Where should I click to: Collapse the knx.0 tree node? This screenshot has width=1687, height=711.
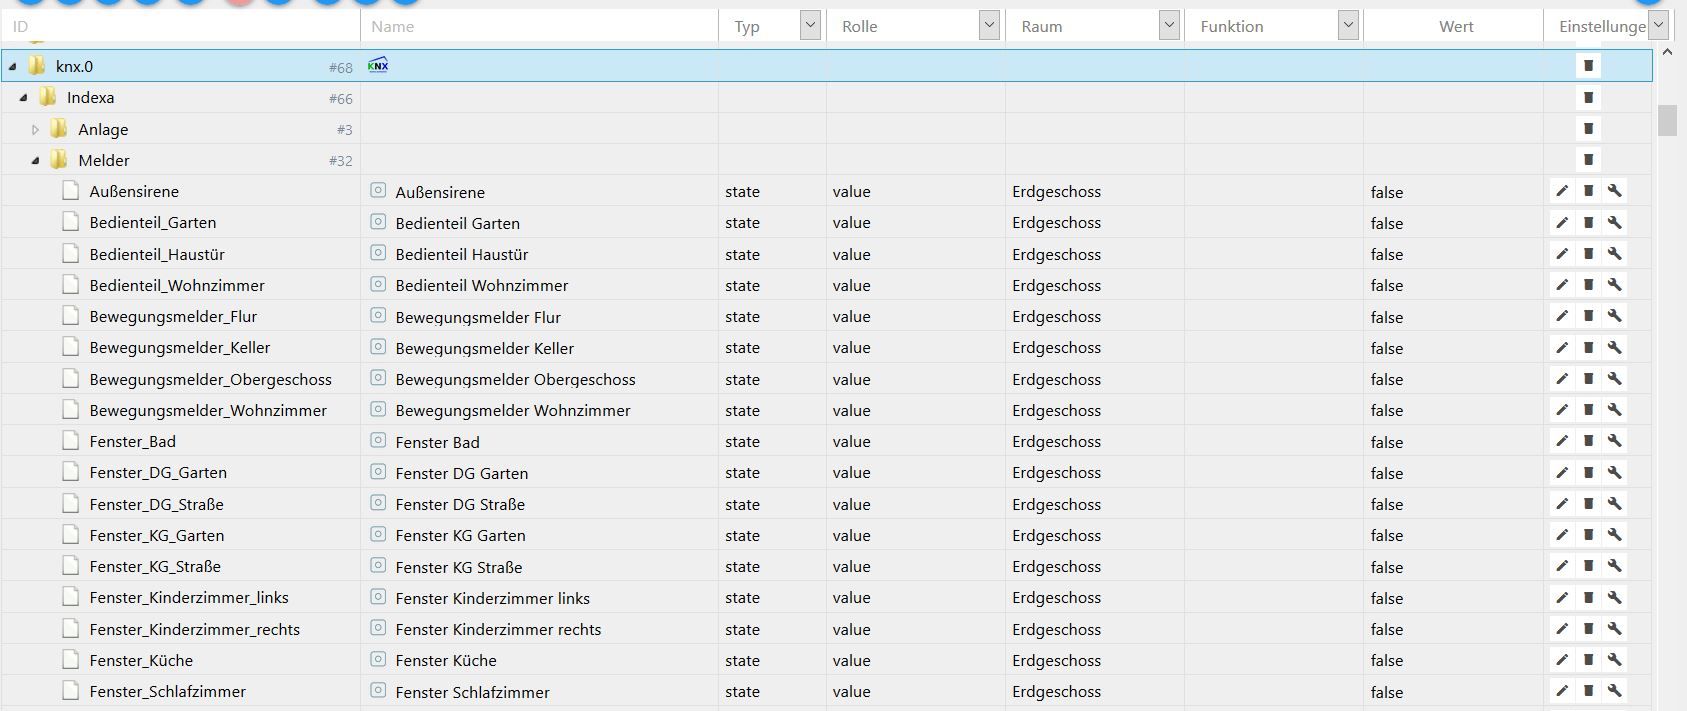click(x=13, y=67)
